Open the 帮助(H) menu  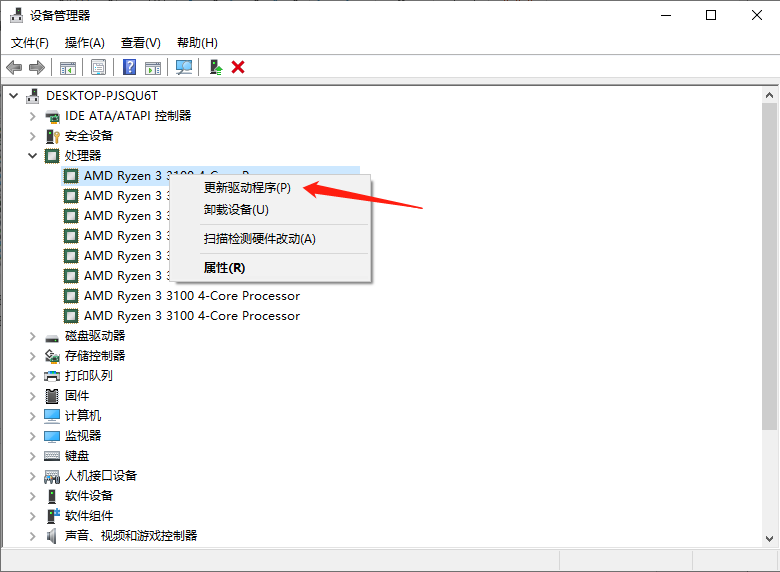[x=197, y=43]
